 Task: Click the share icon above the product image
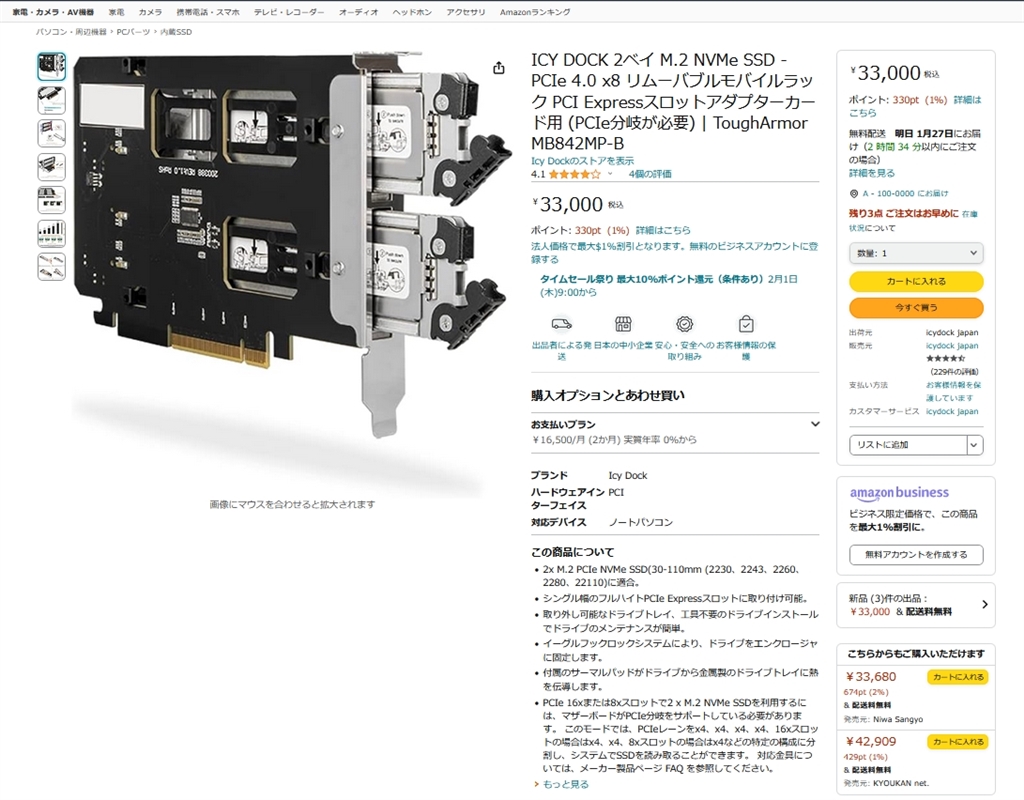click(499, 68)
